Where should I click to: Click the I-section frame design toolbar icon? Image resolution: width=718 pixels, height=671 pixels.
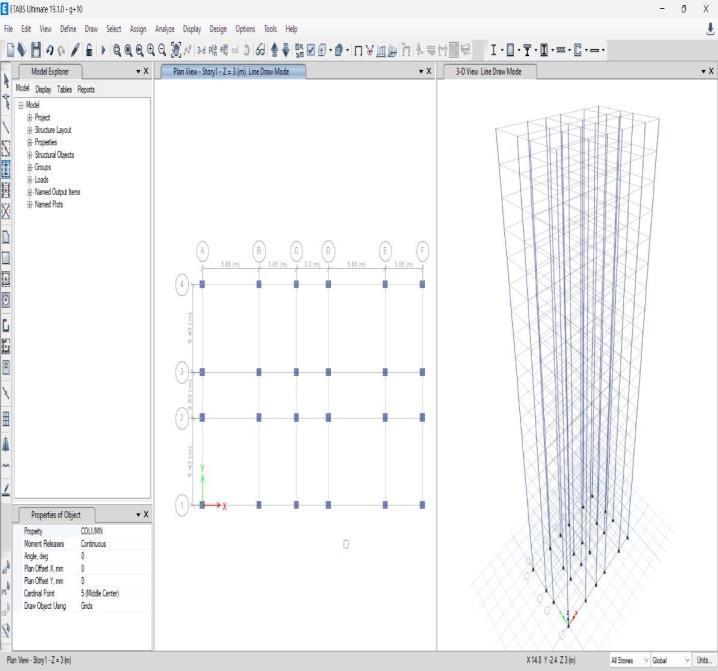pyautogui.click(x=493, y=49)
